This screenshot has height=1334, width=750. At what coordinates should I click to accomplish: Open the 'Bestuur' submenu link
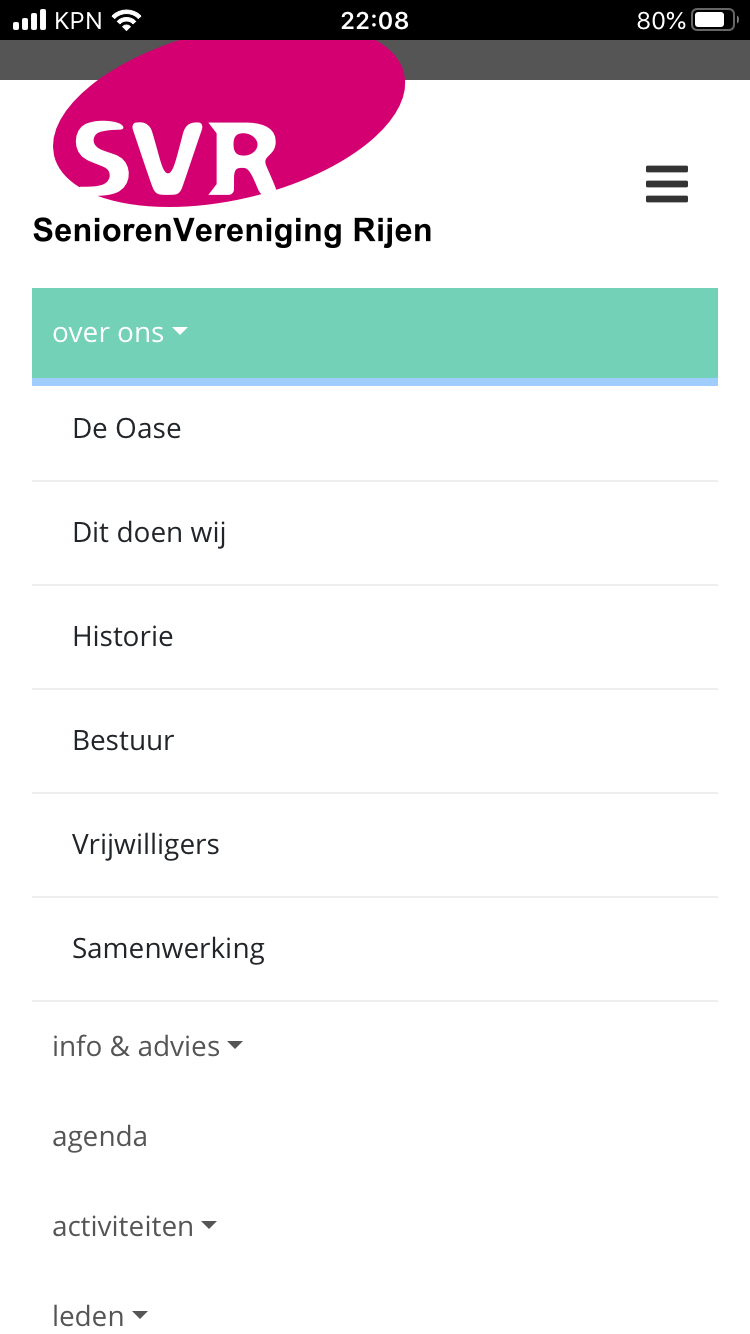pos(375,741)
